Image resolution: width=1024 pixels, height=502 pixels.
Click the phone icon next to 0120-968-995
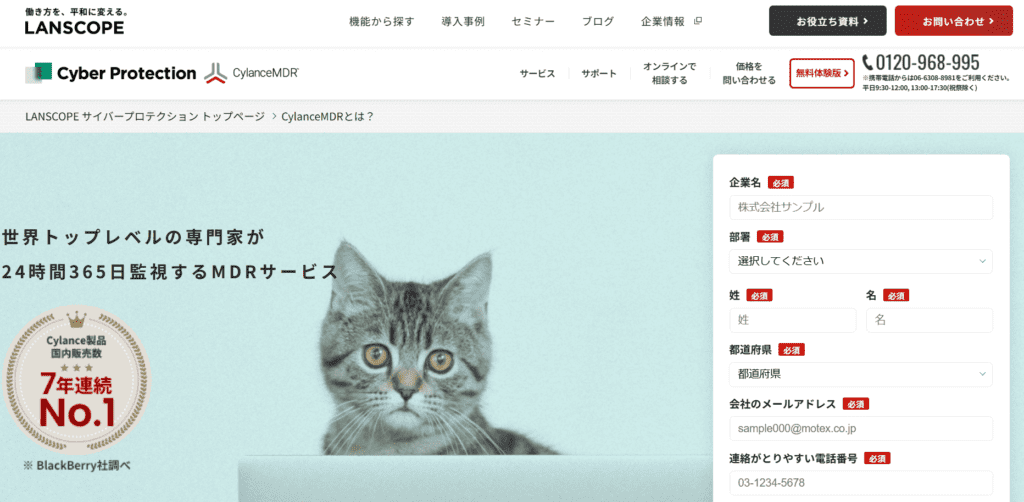coord(868,62)
